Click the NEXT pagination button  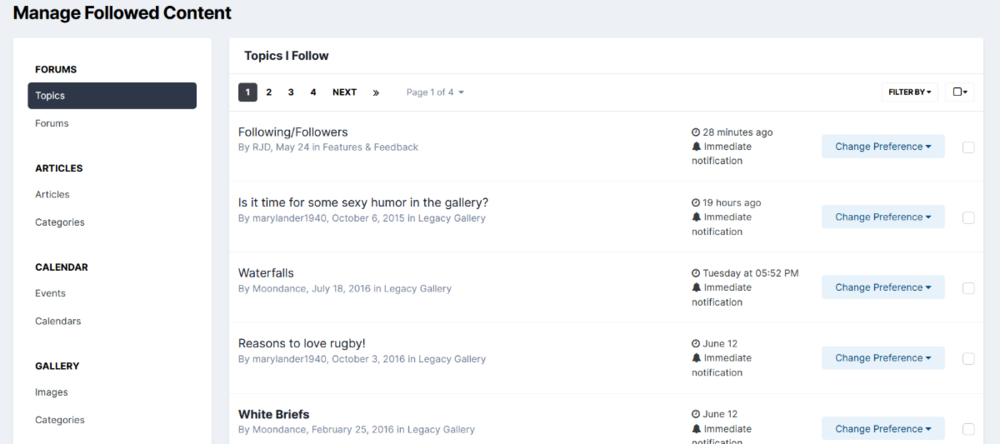point(344,92)
